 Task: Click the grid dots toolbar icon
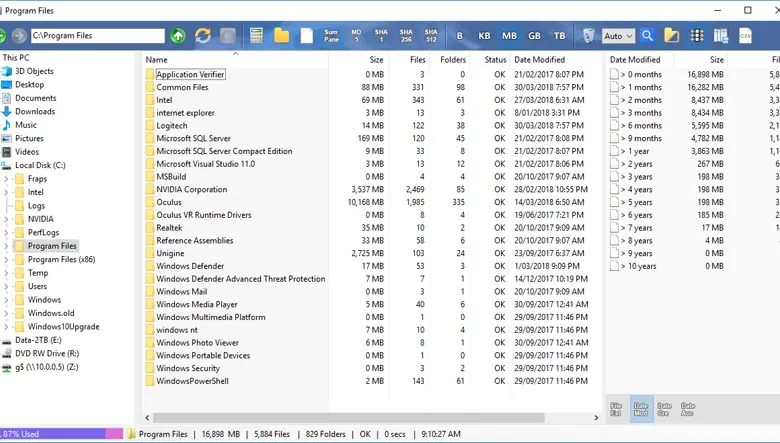click(697, 35)
